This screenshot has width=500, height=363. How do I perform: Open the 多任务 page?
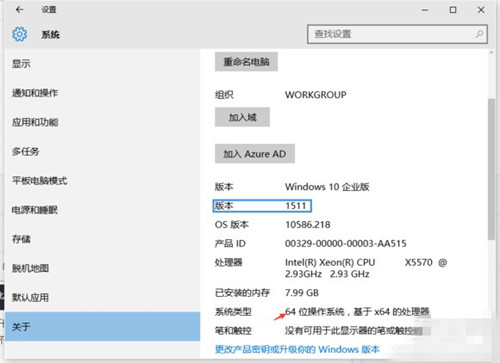(x=26, y=151)
